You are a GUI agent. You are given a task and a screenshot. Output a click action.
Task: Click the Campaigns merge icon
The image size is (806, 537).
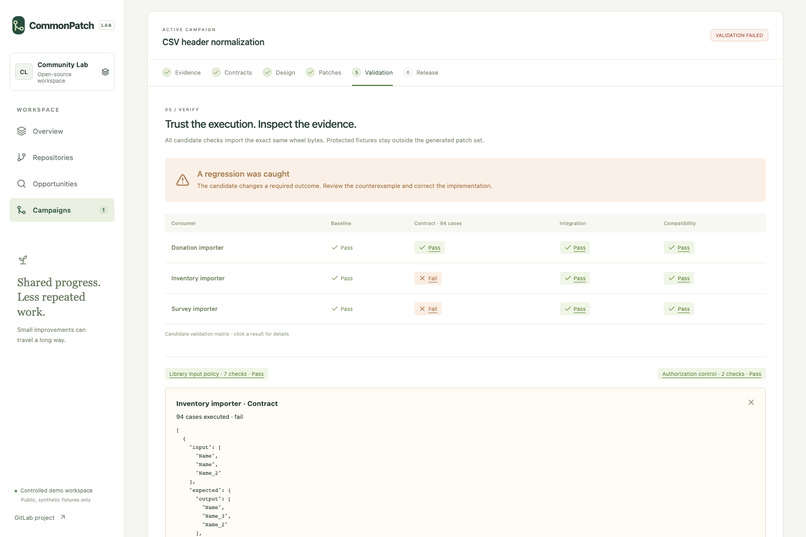coord(21,210)
